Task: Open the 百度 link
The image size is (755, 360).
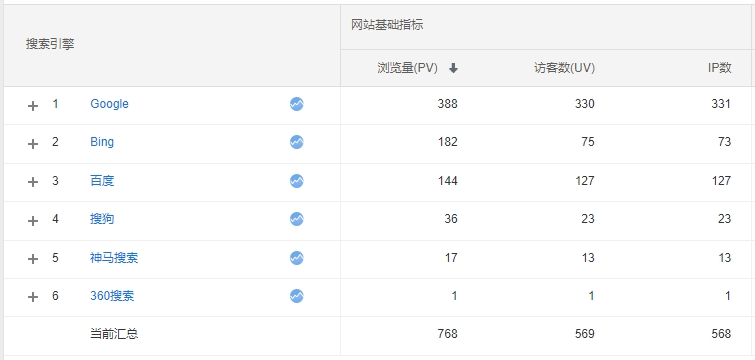Action: tap(102, 181)
